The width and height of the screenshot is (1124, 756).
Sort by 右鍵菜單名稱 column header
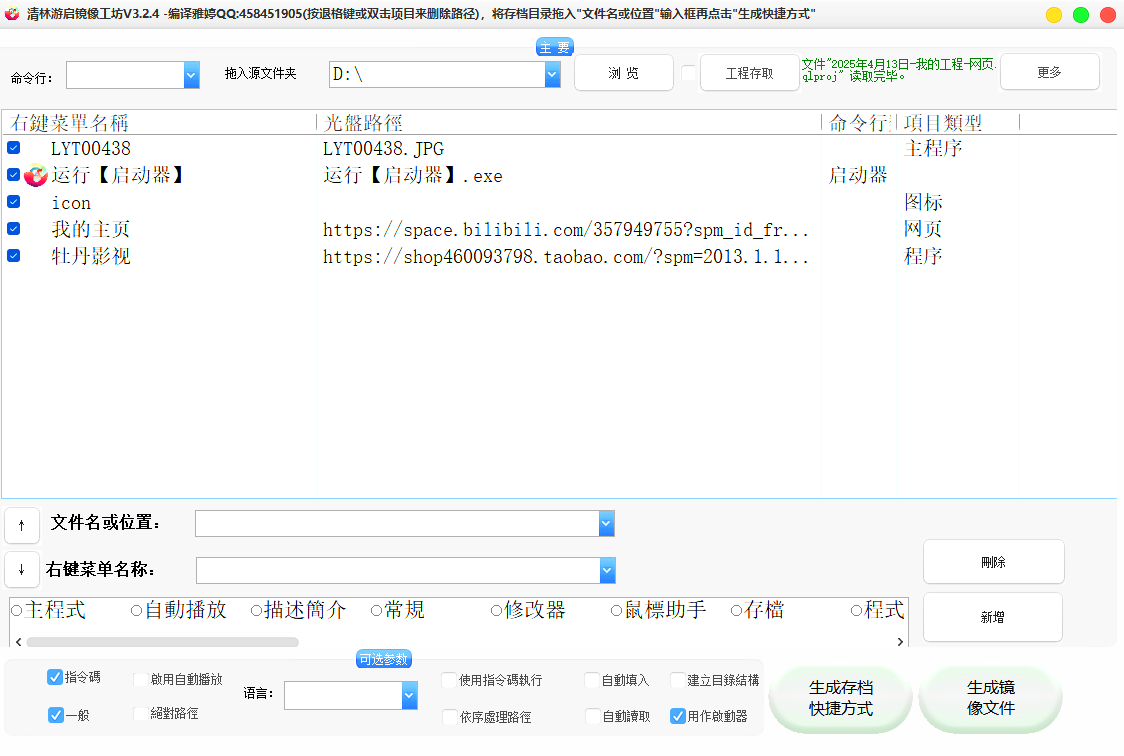159,123
